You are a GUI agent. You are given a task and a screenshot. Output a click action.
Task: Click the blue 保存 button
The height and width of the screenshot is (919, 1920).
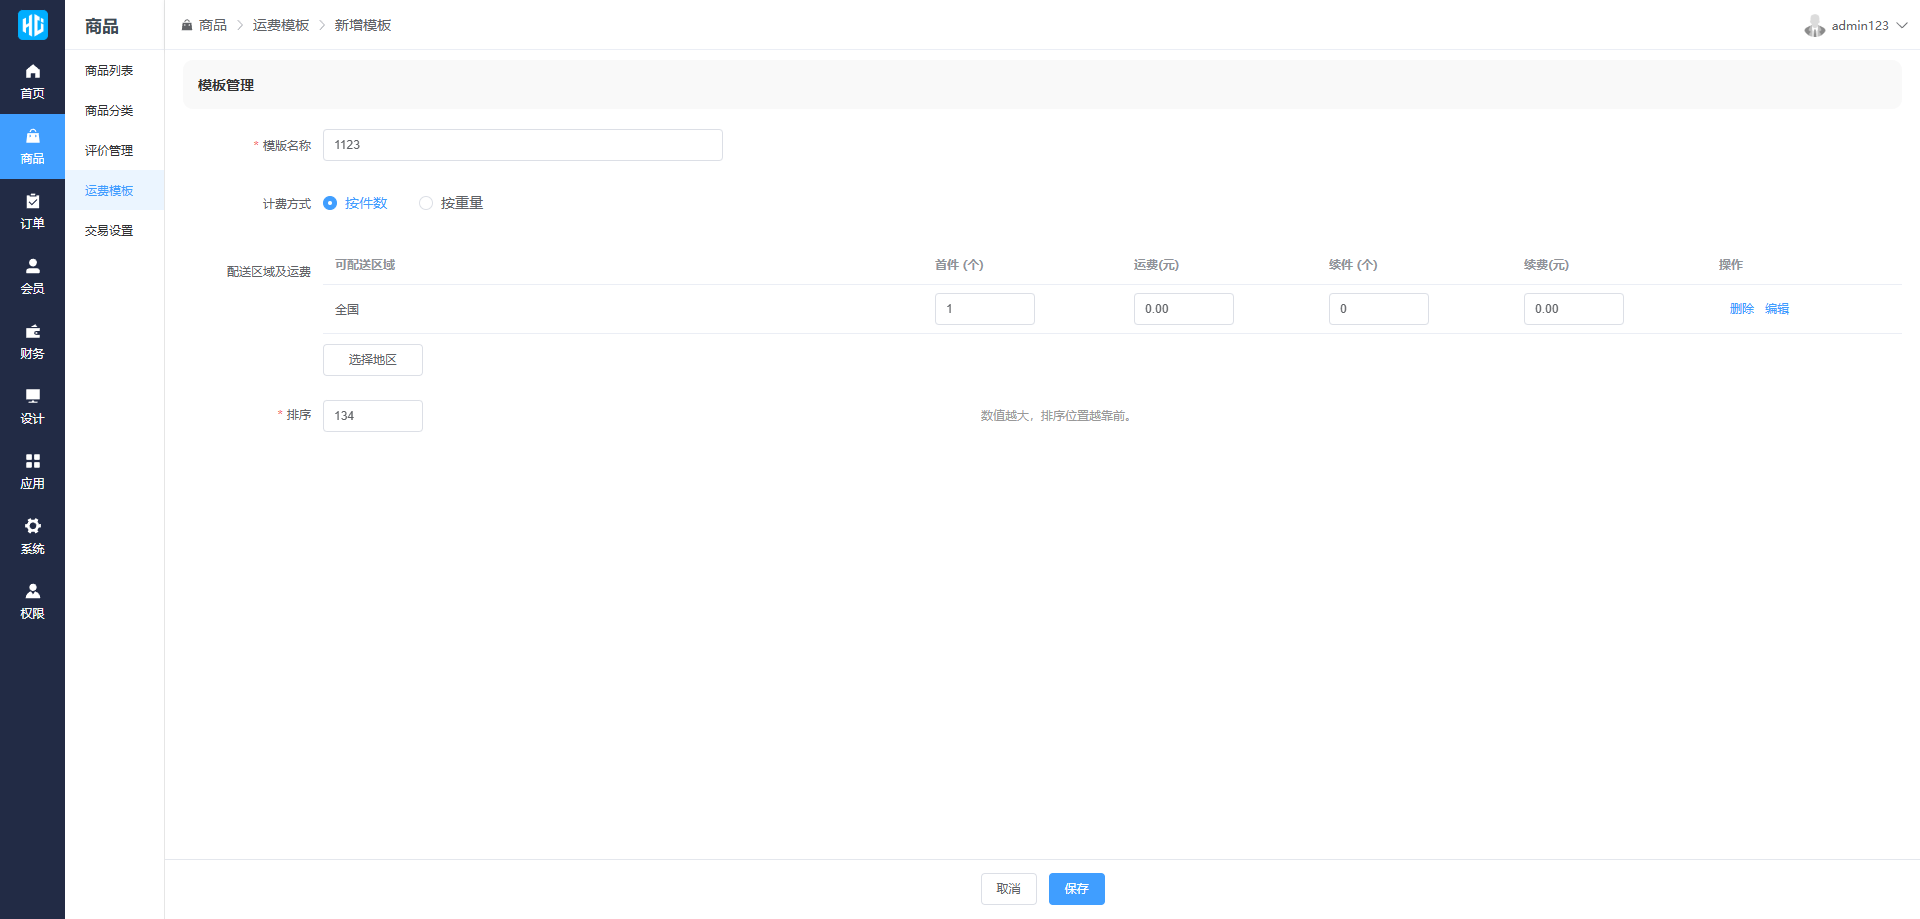(x=1076, y=889)
